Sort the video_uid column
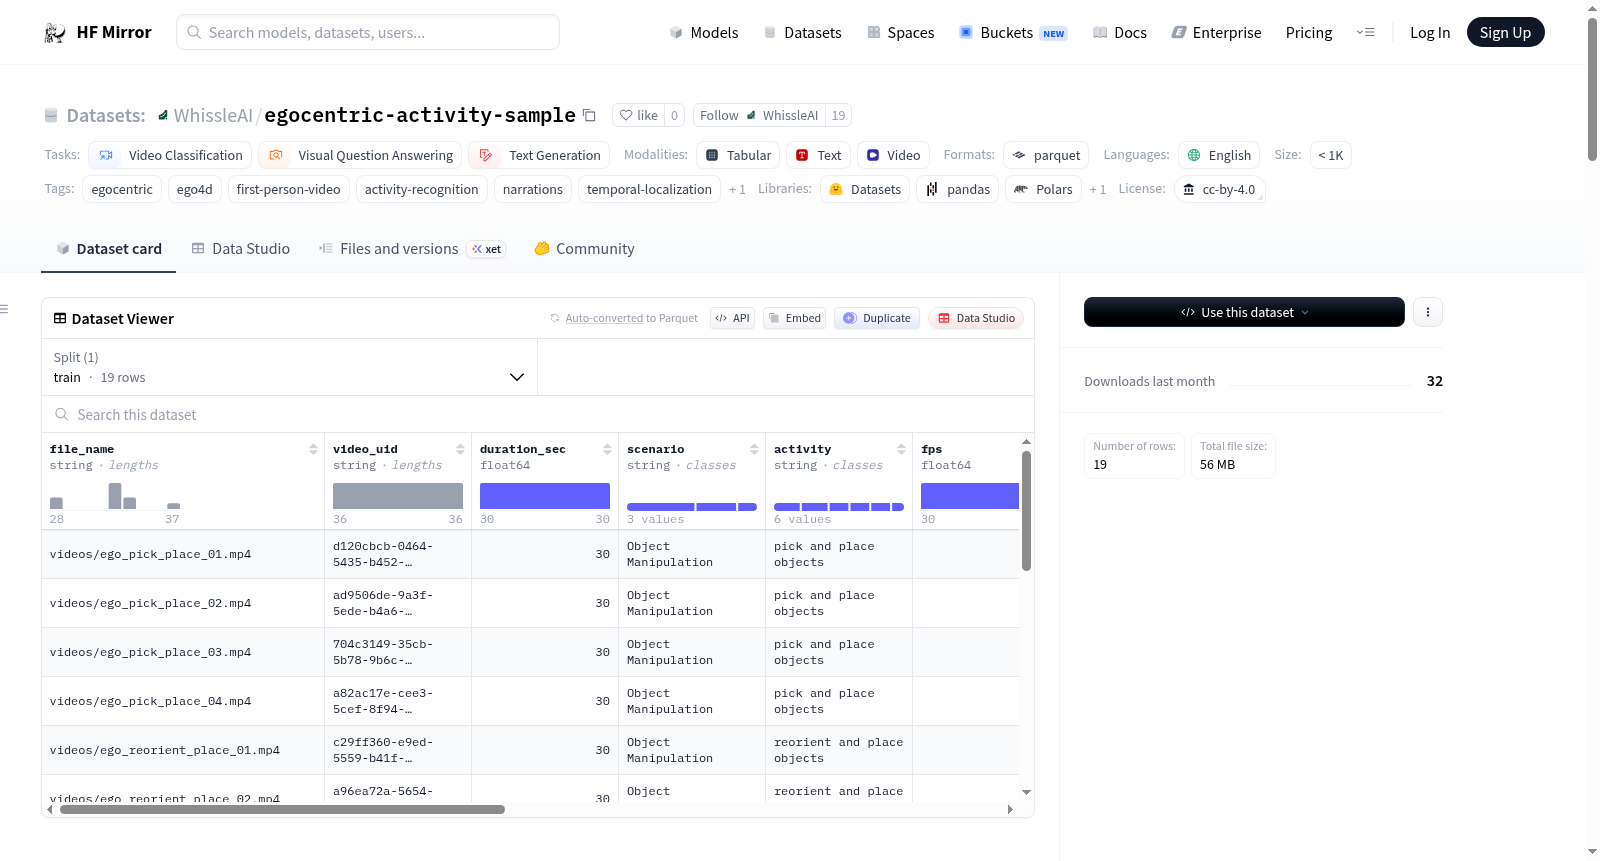Viewport: 1600px width, 861px height. point(460,449)
